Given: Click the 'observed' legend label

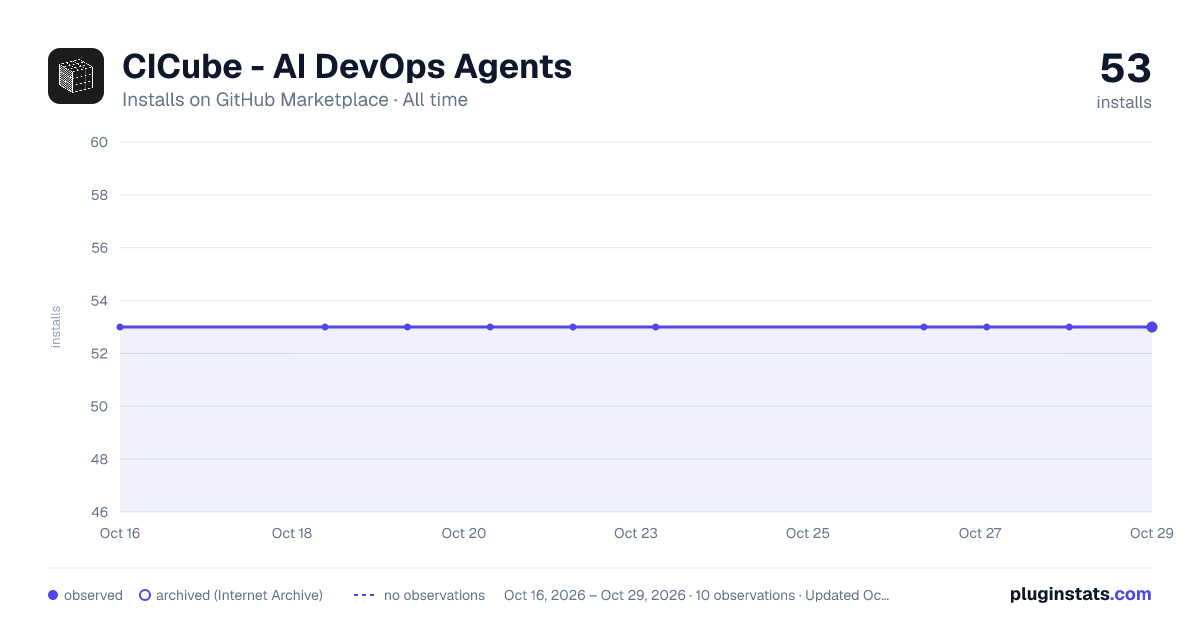Looking at the screenshot, I should pos(93,595).
